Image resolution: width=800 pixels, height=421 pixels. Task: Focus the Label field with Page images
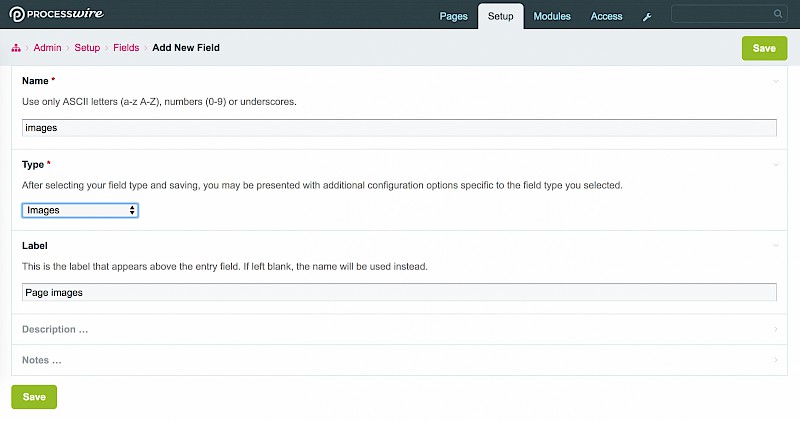tap(399, 293)
